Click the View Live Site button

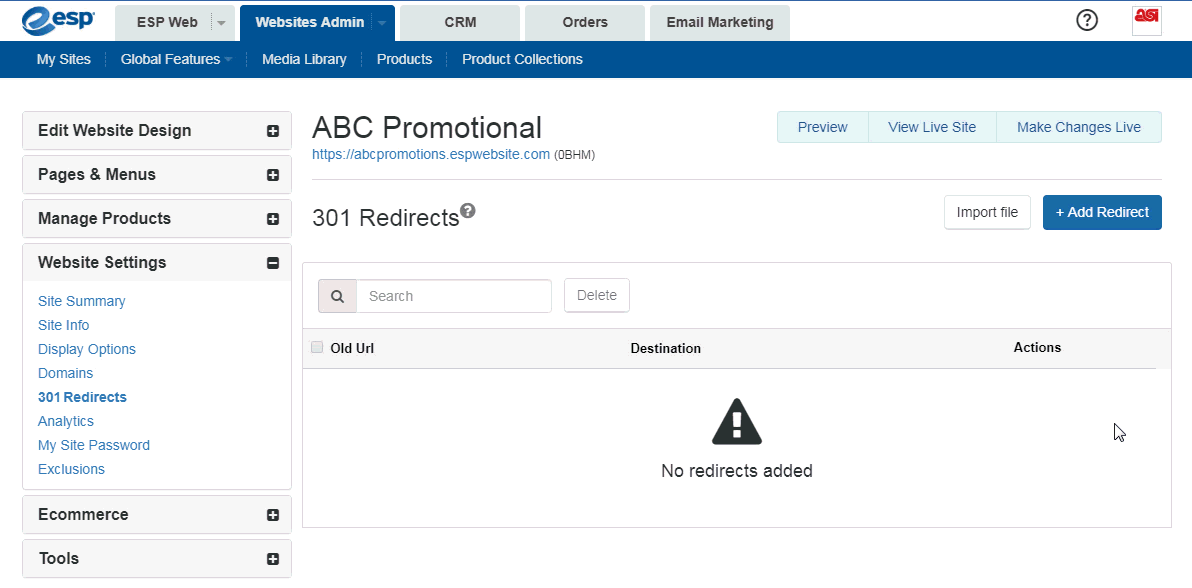coord(932,127)
